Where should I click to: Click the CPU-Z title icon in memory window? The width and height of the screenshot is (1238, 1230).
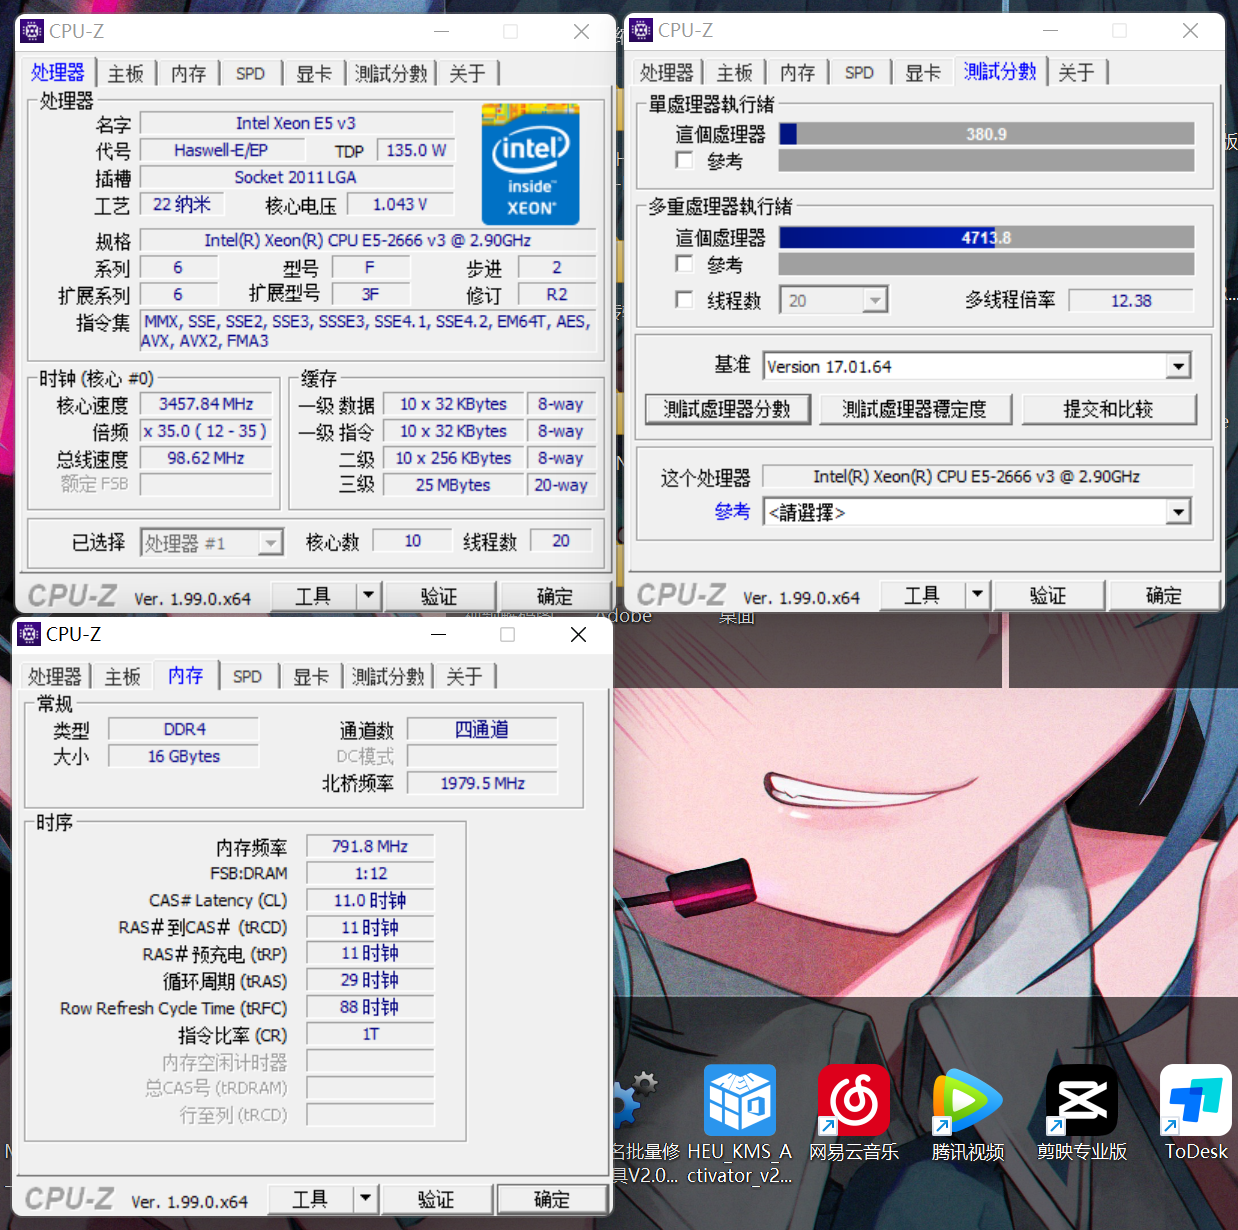[x=29, y=634]
